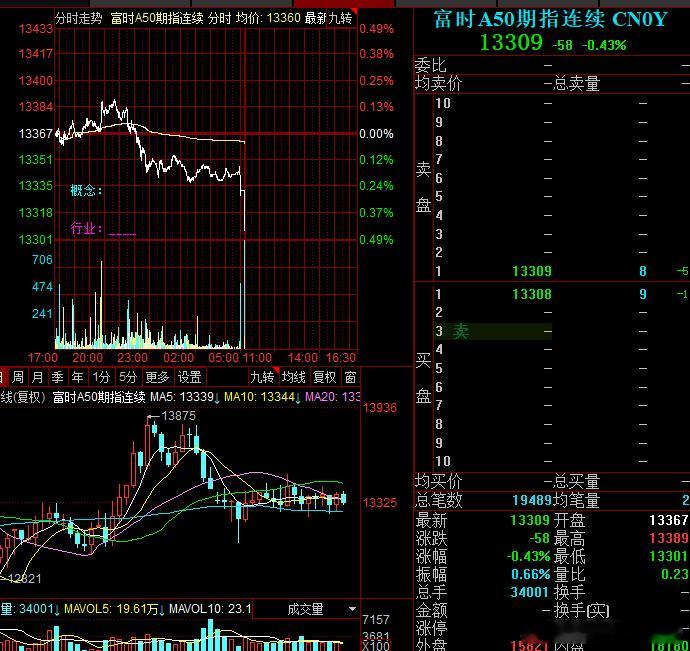Toggle 九转 indicator in K-line toolbar

(x=263, y=377)
